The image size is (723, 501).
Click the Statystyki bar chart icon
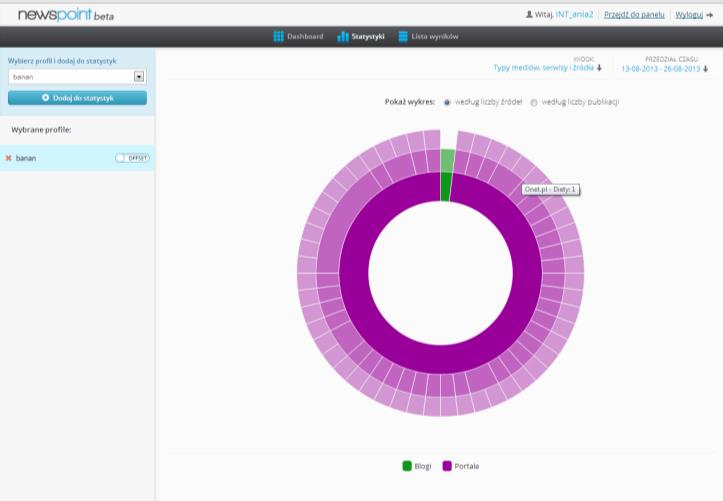point(343,36)
